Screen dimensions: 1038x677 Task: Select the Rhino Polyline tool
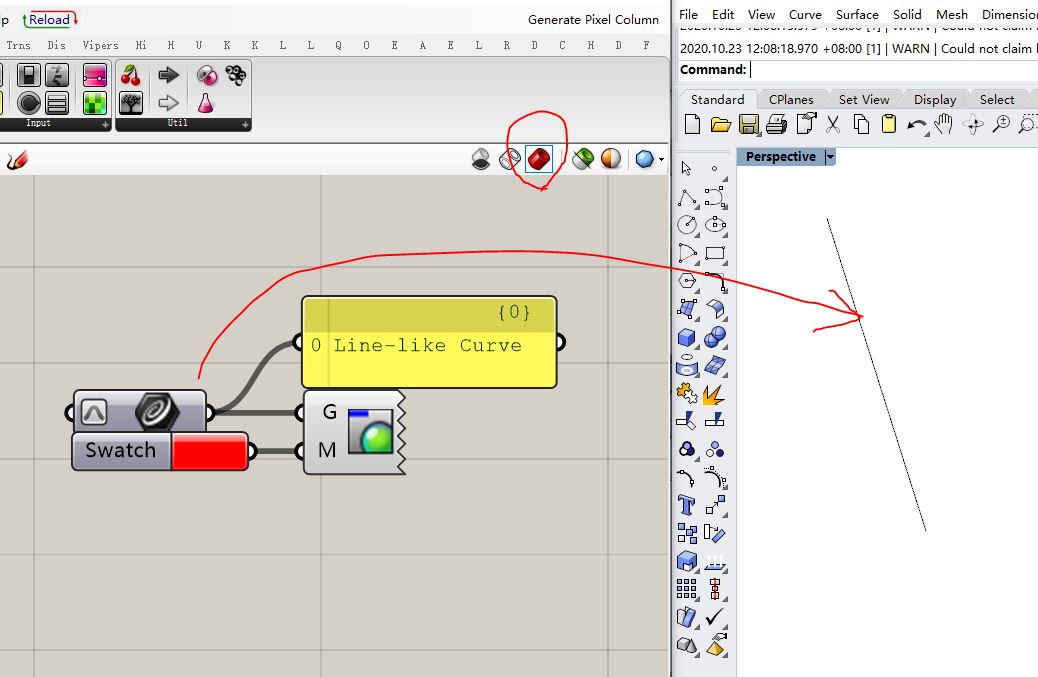(x=687, y=197)
